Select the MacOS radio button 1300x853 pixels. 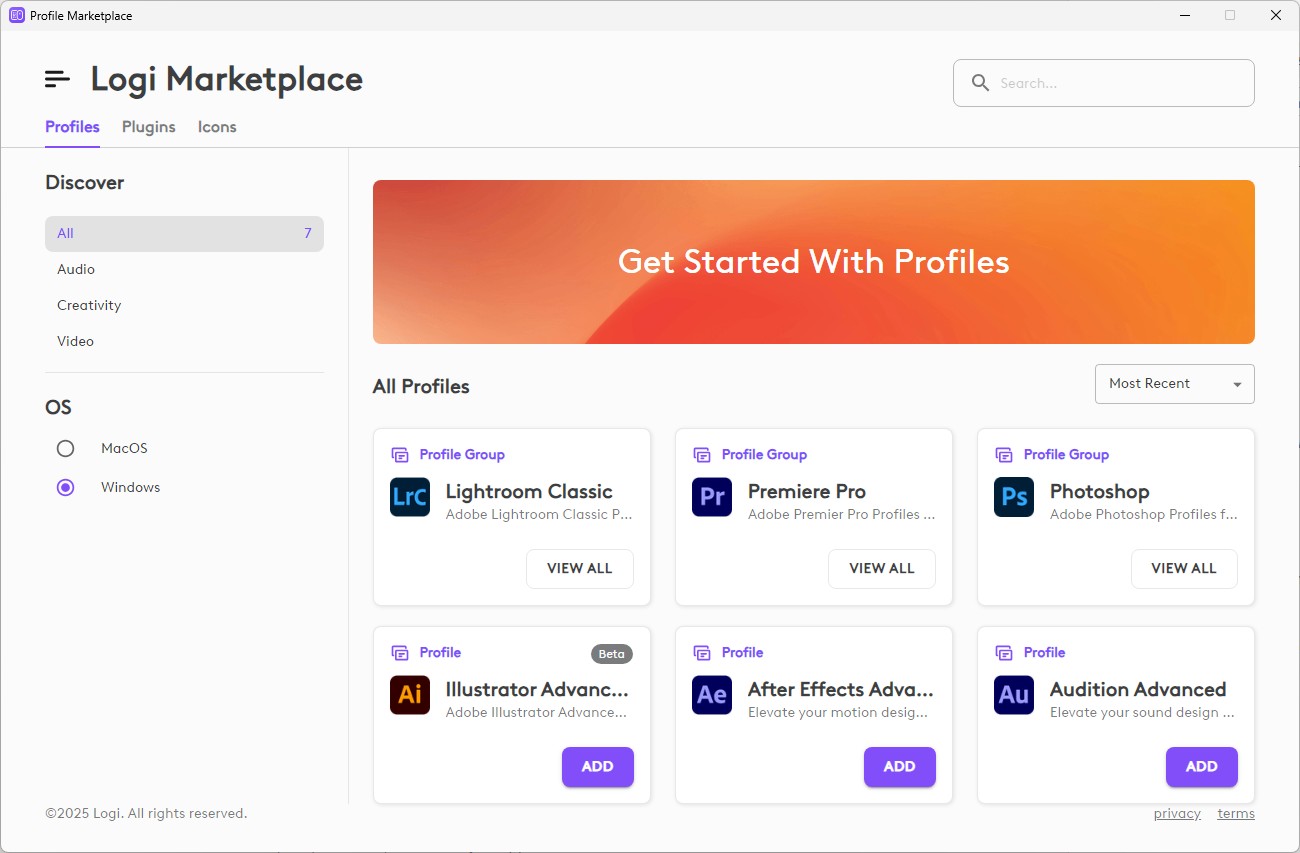click(x=66, y=448)
